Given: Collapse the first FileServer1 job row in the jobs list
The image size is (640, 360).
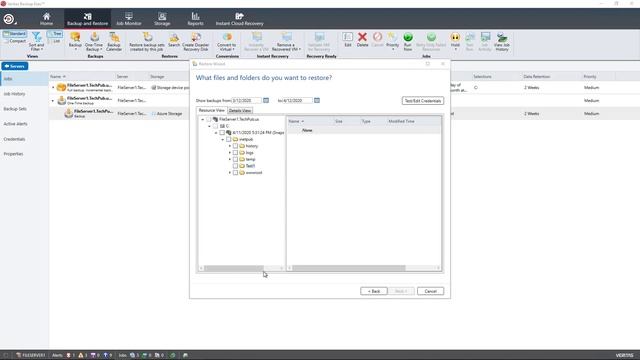Looking at the screenshot, I should point(53,87).
